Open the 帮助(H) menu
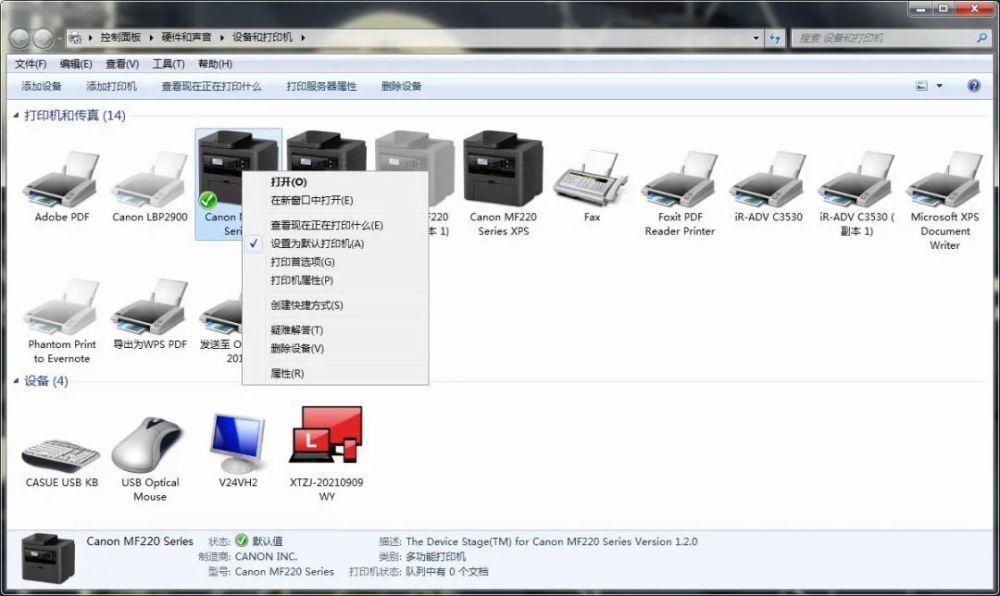The image size is (1000, 596). 215,64
